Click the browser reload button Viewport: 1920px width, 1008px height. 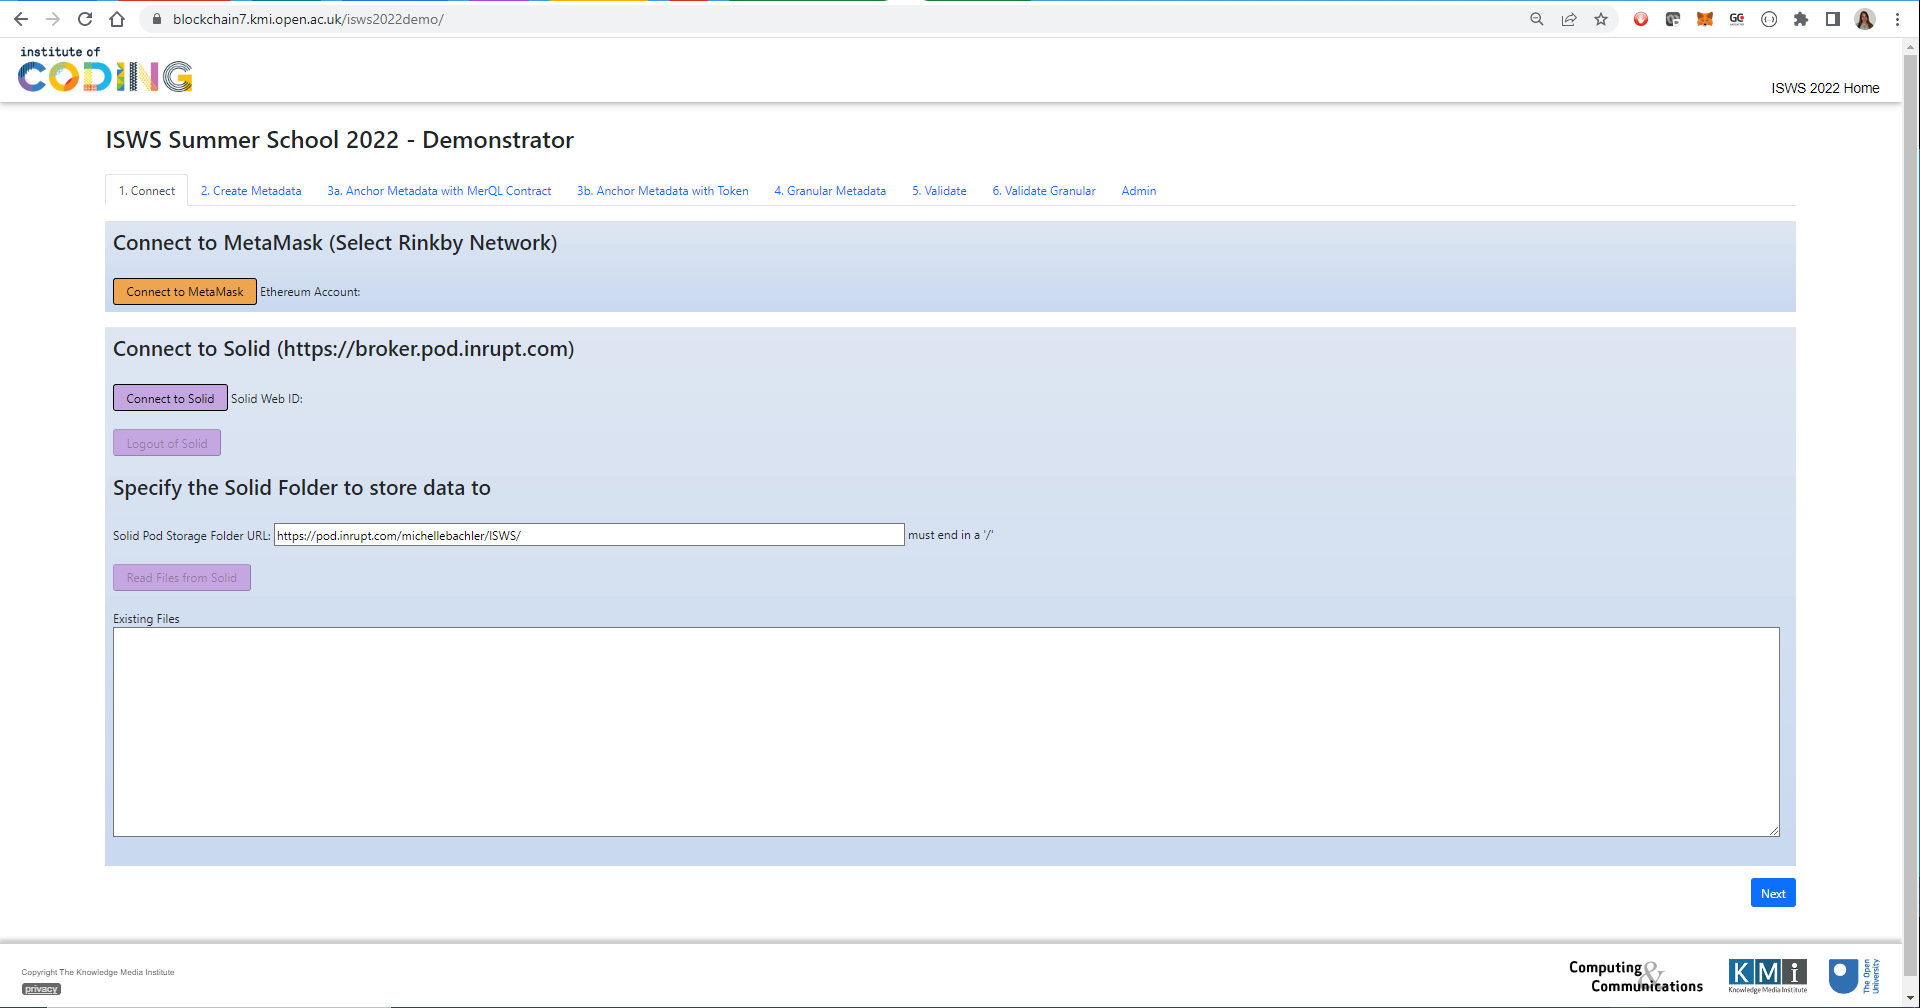85,19
